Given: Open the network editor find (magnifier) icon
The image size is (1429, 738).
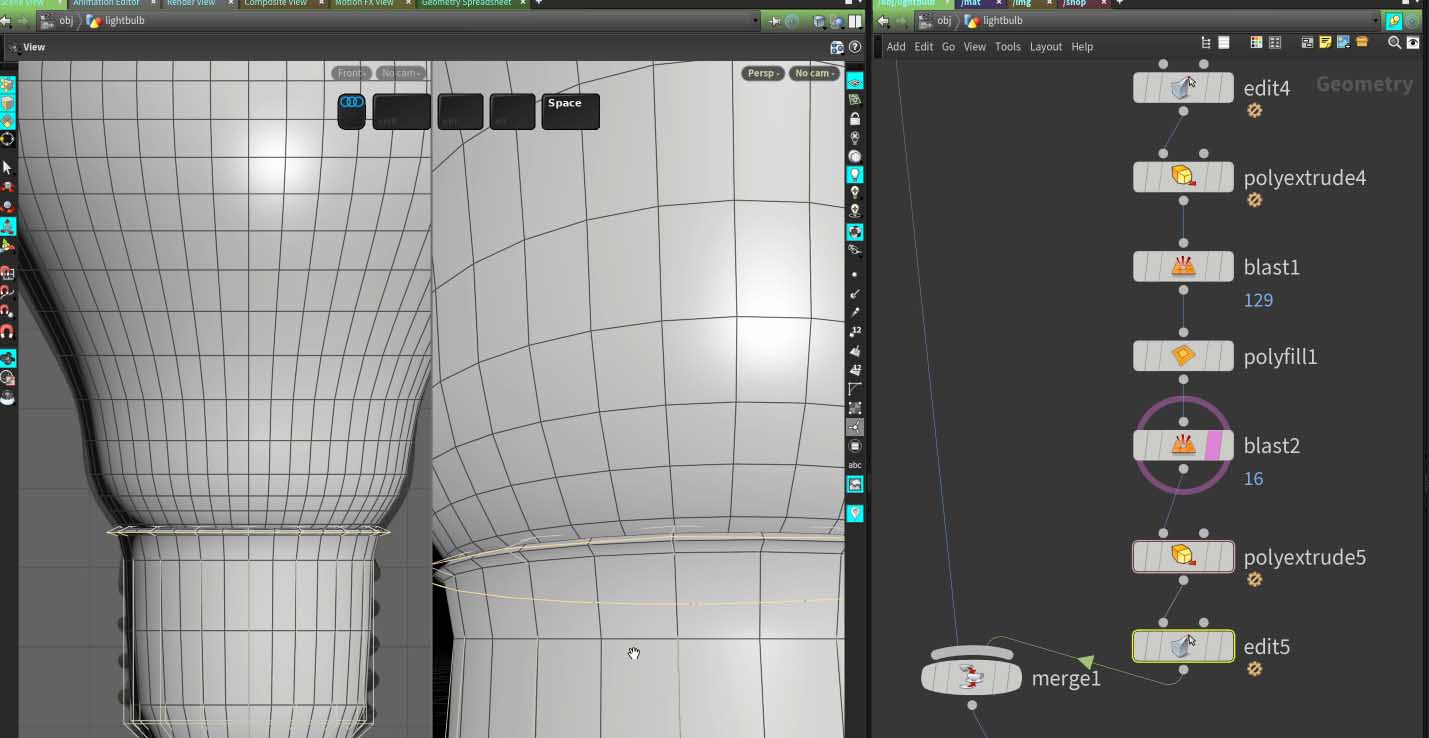Looking at the screenshot, I should point(1394,43).
